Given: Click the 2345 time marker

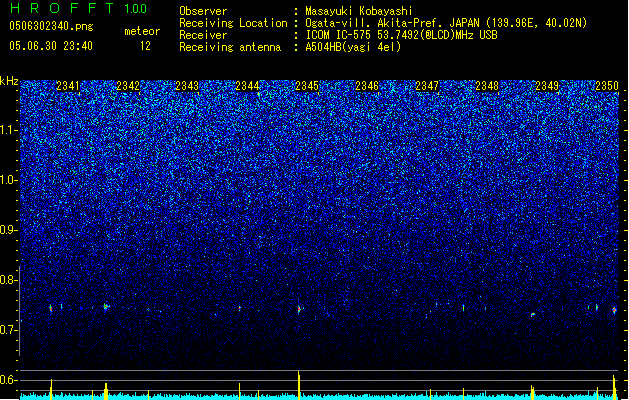Looking at the screenshot, I should pos(307,86).
